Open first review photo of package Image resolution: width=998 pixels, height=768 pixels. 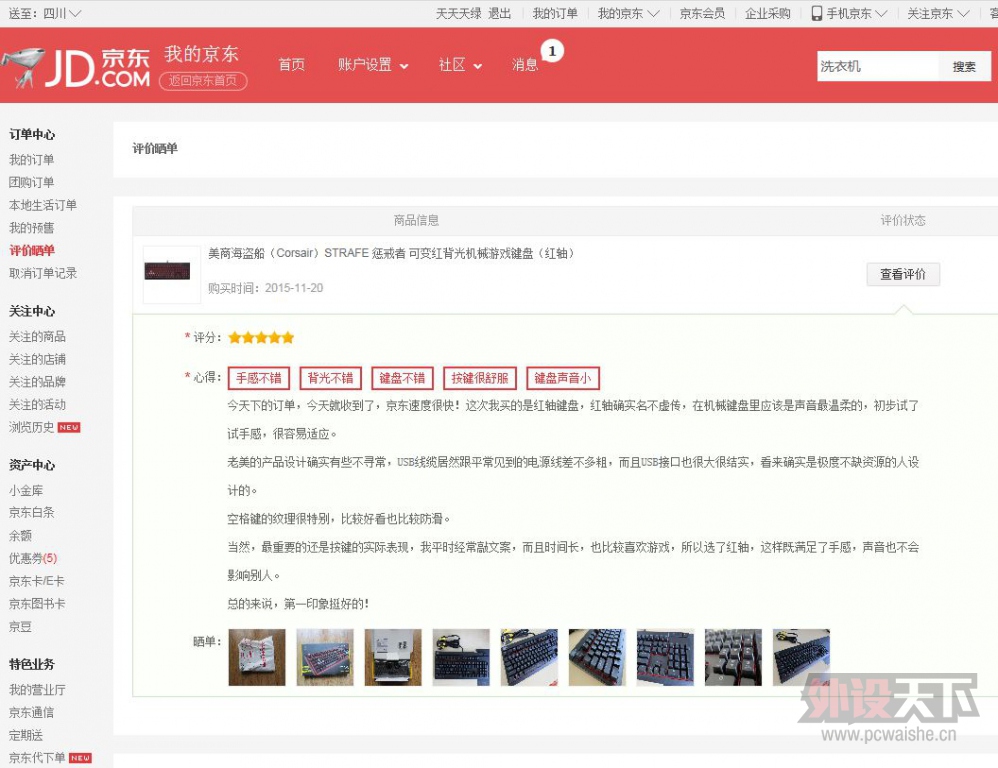tap(257, 657)
